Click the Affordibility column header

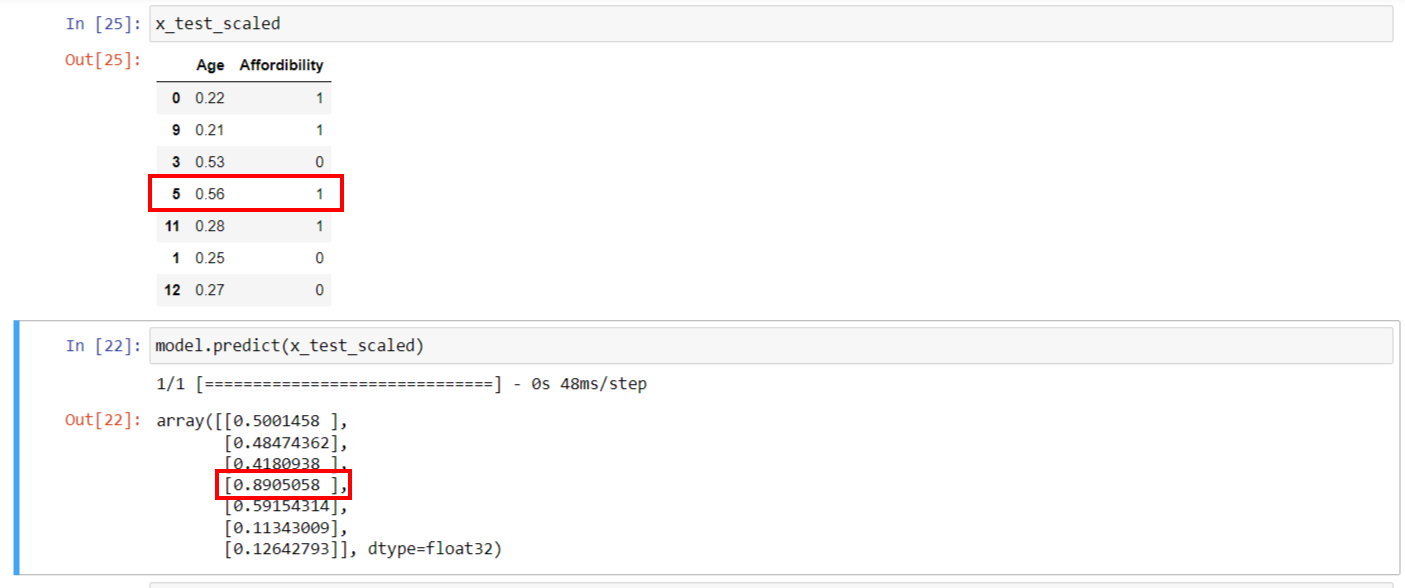[281, 65]
